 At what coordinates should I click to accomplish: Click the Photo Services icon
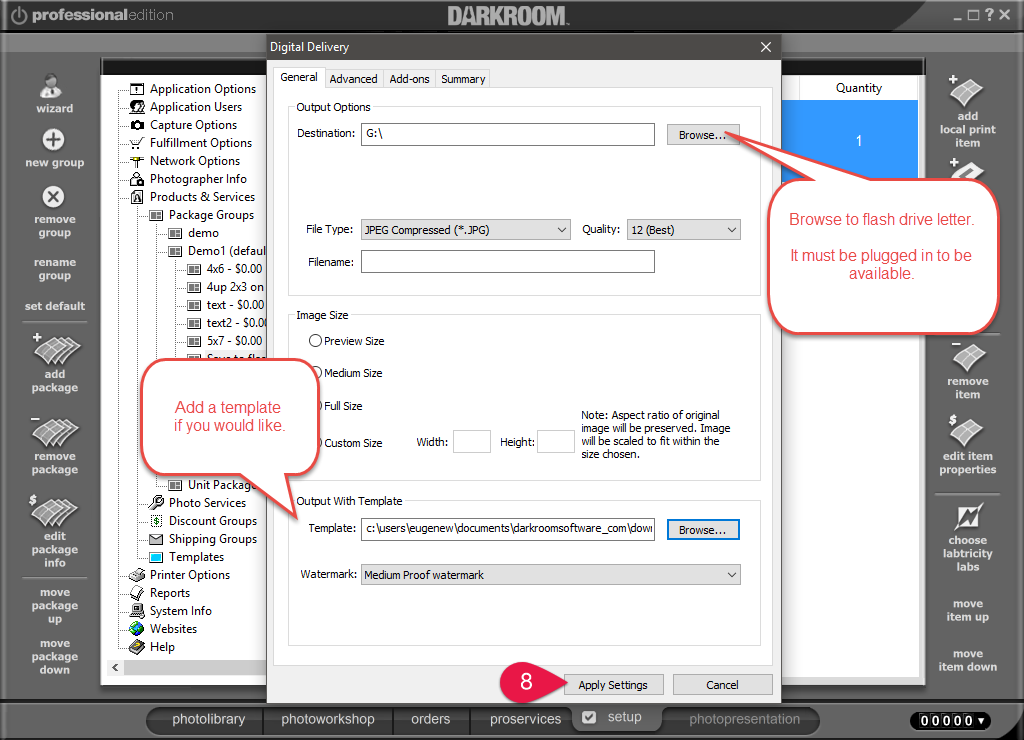click(x=156, y=502)
